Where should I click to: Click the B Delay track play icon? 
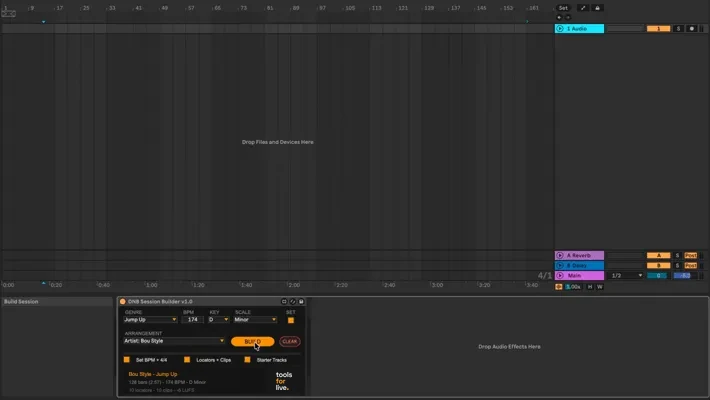(x=560, y=265)
